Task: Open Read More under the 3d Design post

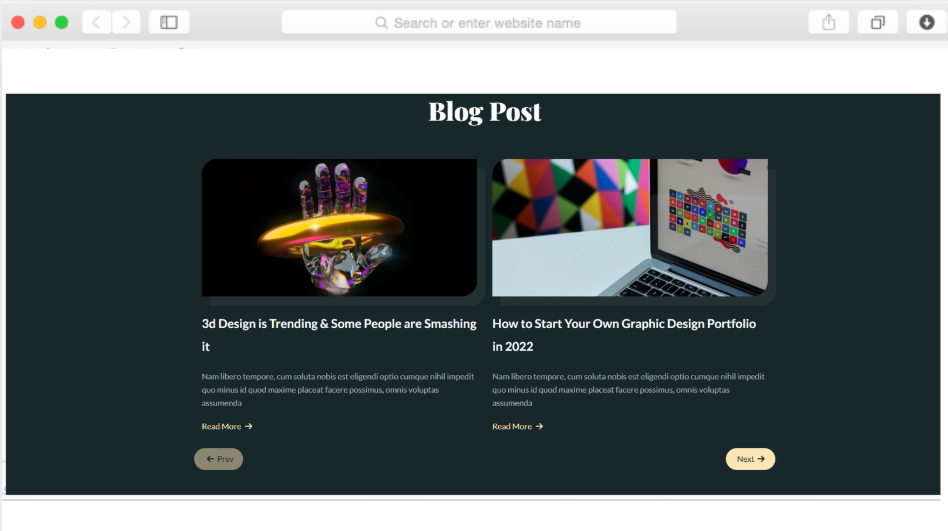Action: 227,426
